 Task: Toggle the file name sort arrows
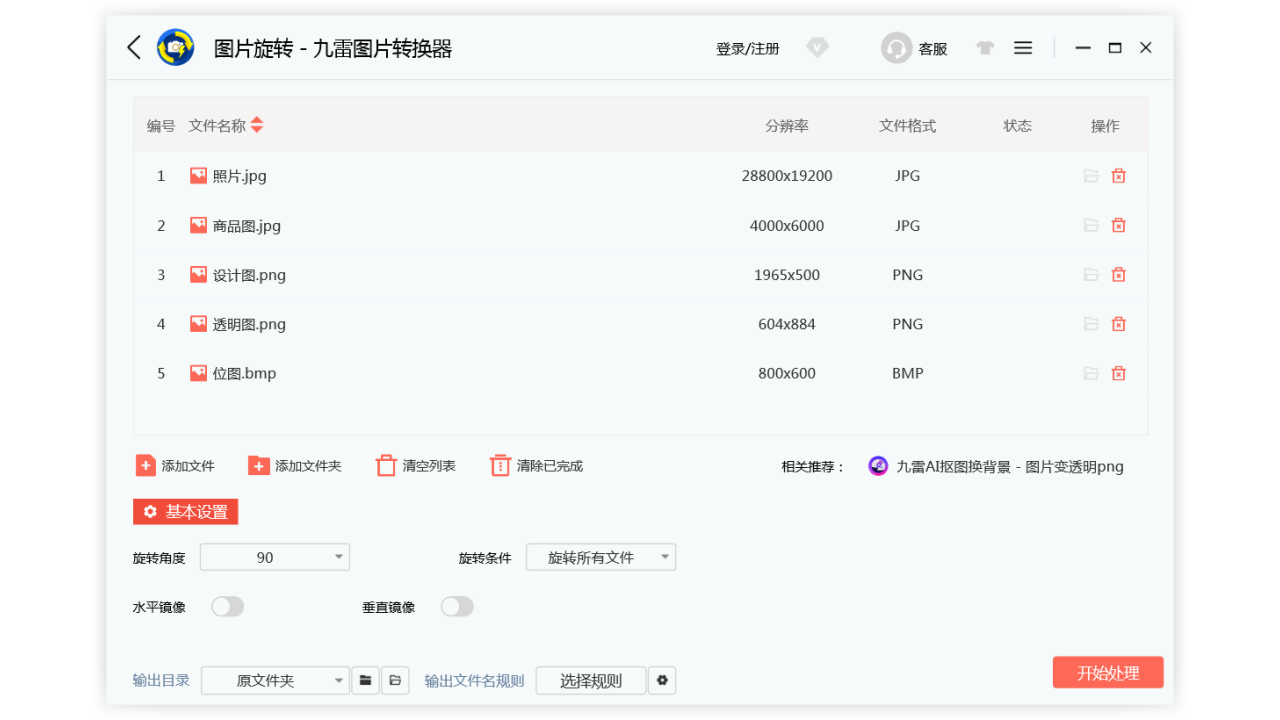[x=257, y=125]
